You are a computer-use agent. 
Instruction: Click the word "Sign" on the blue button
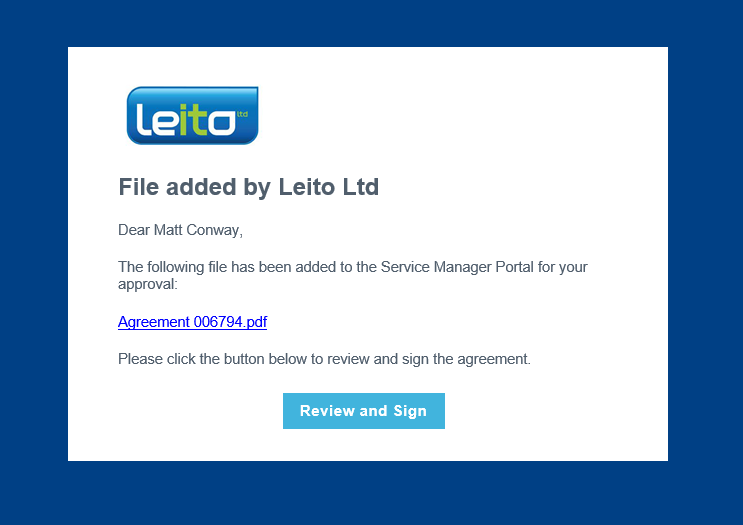coord(410,411)
